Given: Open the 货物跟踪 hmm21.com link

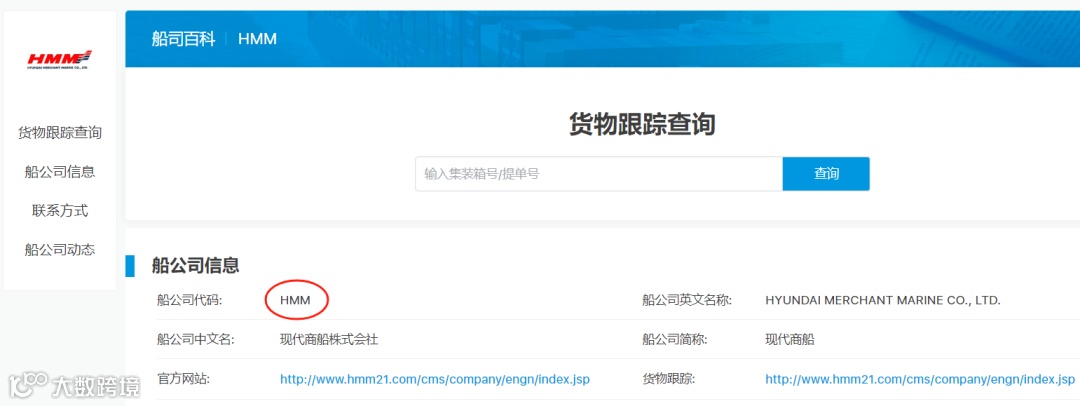Looking at the screenshot, I should [920, 379].
